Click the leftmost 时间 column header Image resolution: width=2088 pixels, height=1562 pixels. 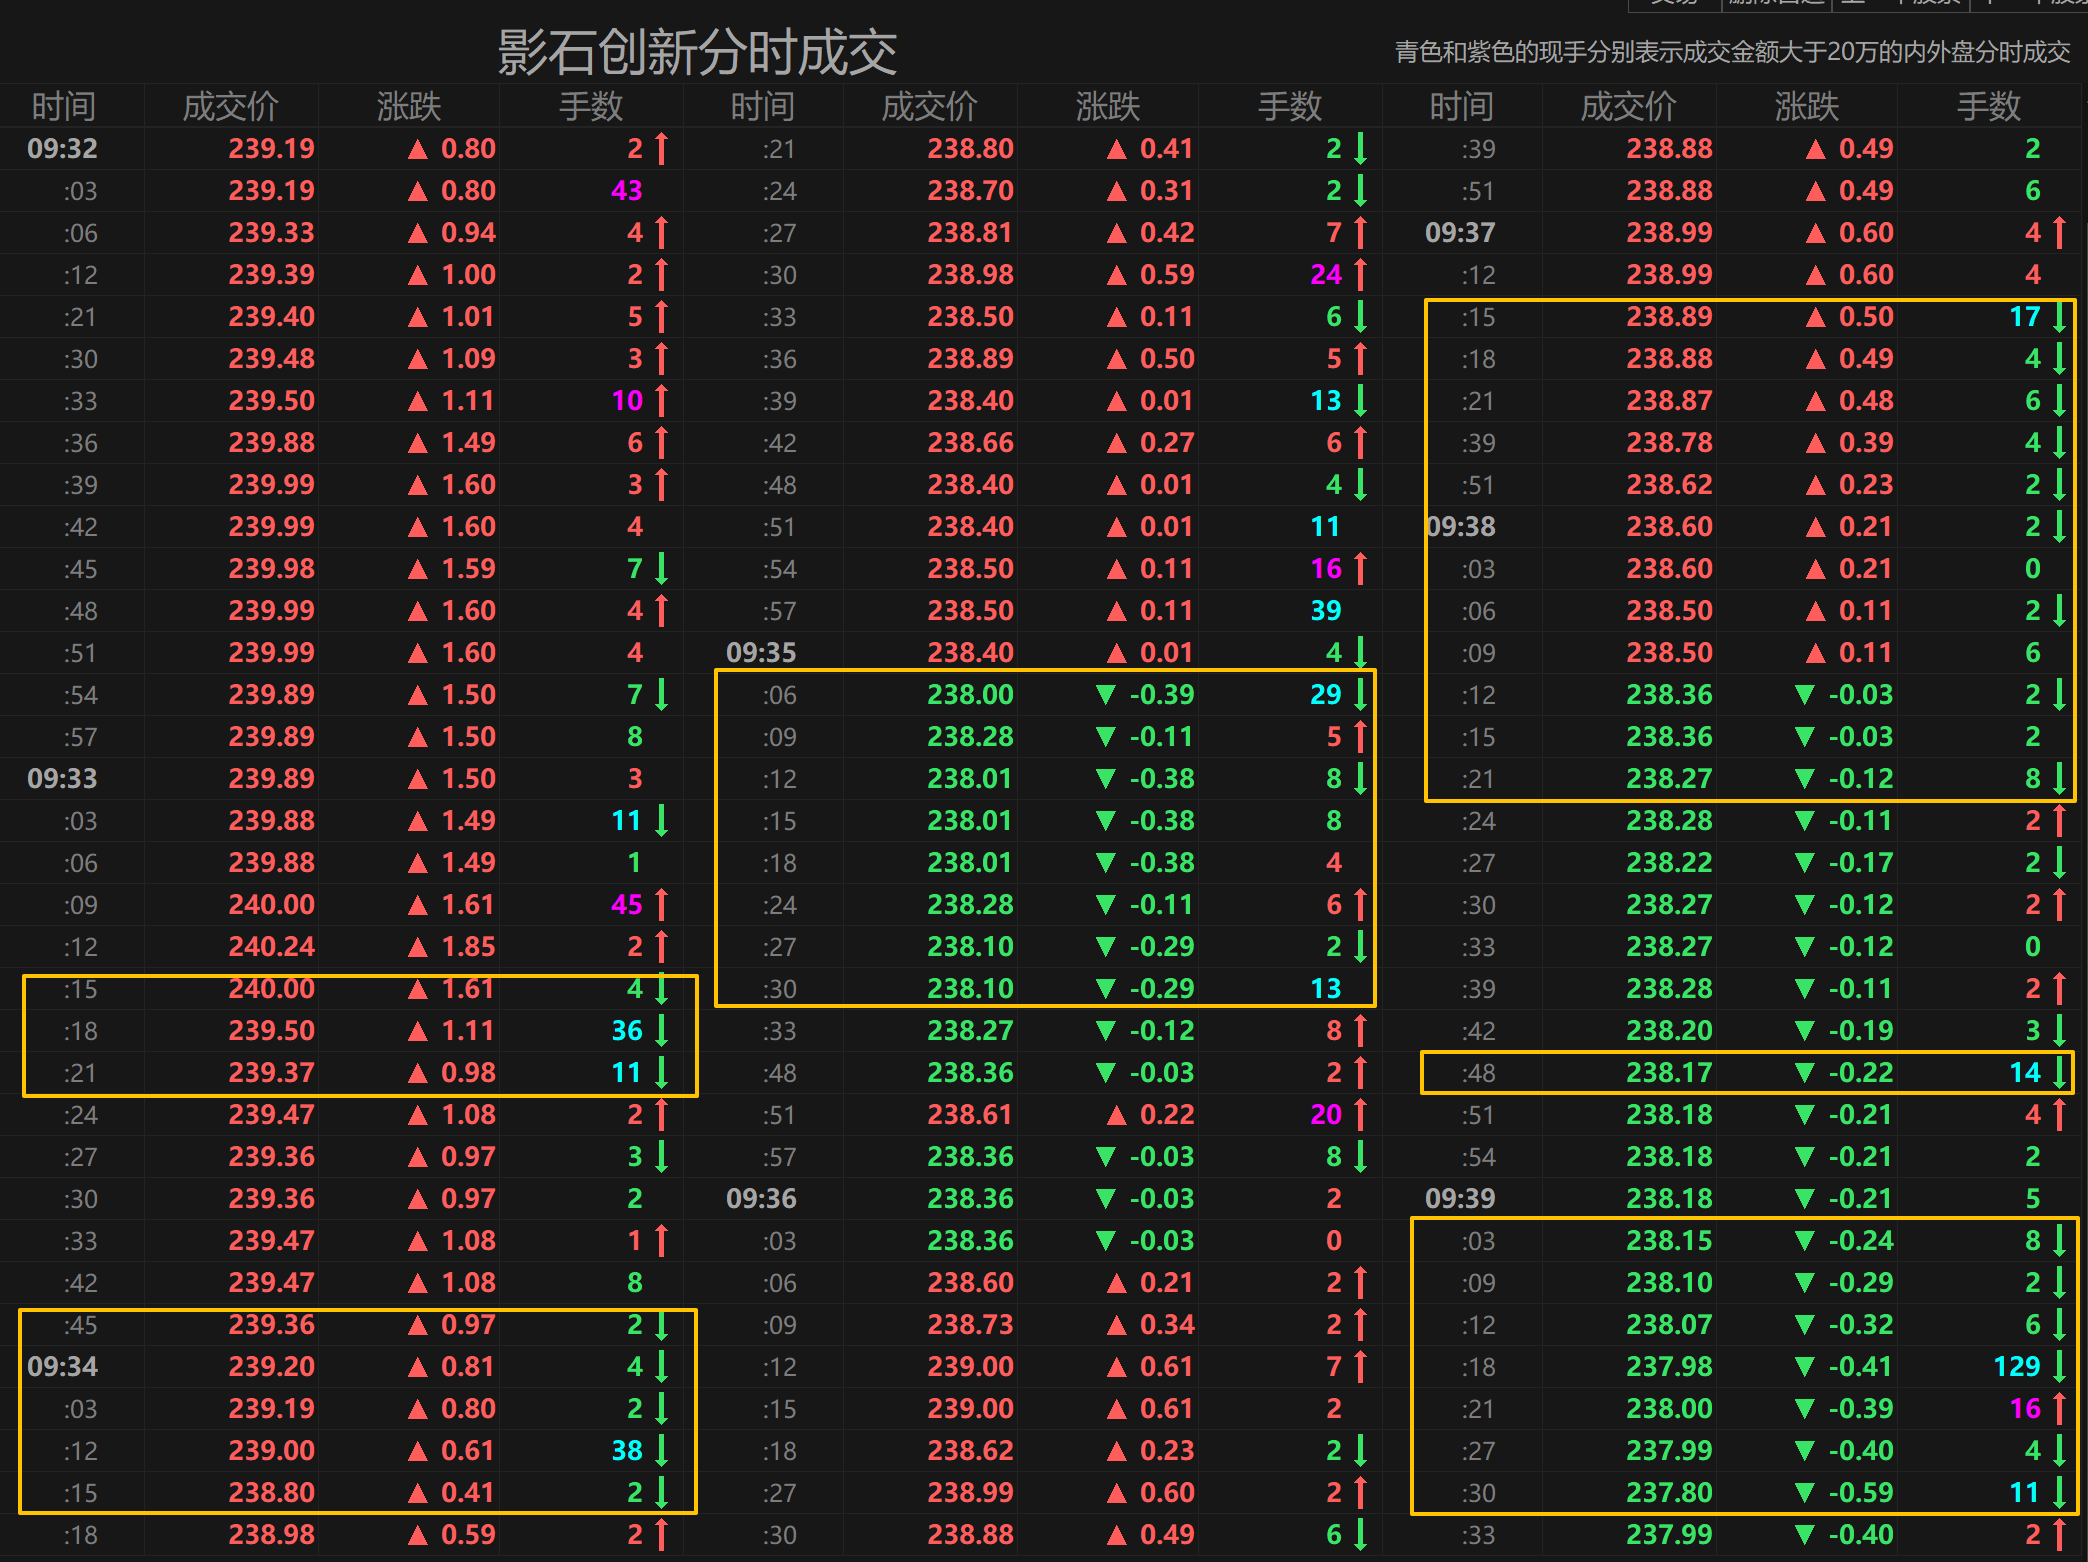tap(63, 106)
